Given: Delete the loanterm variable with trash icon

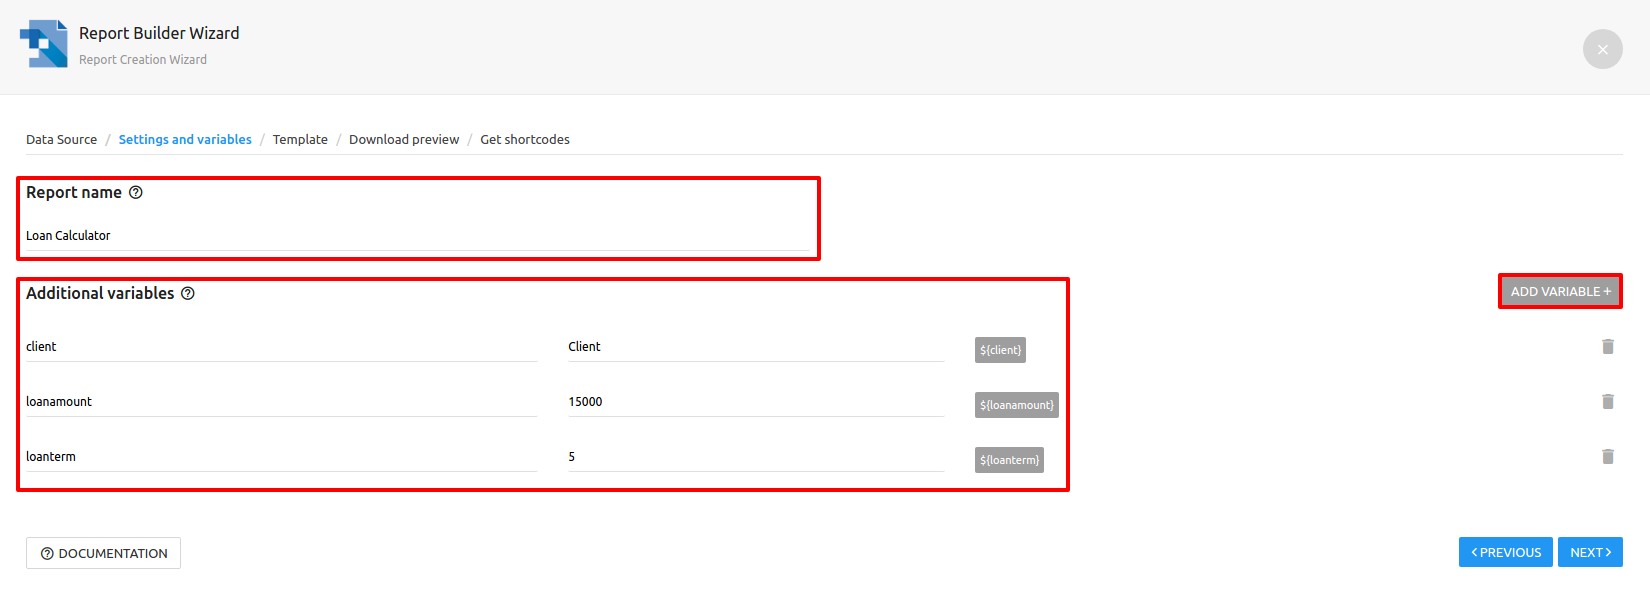Looking at the screenshot, I should pyautogui.click(x=1608, y=456).
